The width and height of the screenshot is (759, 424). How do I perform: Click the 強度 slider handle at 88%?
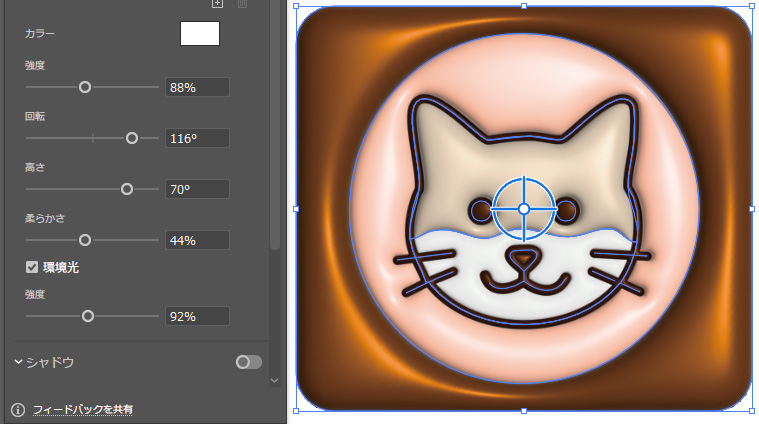coord(85,87)
